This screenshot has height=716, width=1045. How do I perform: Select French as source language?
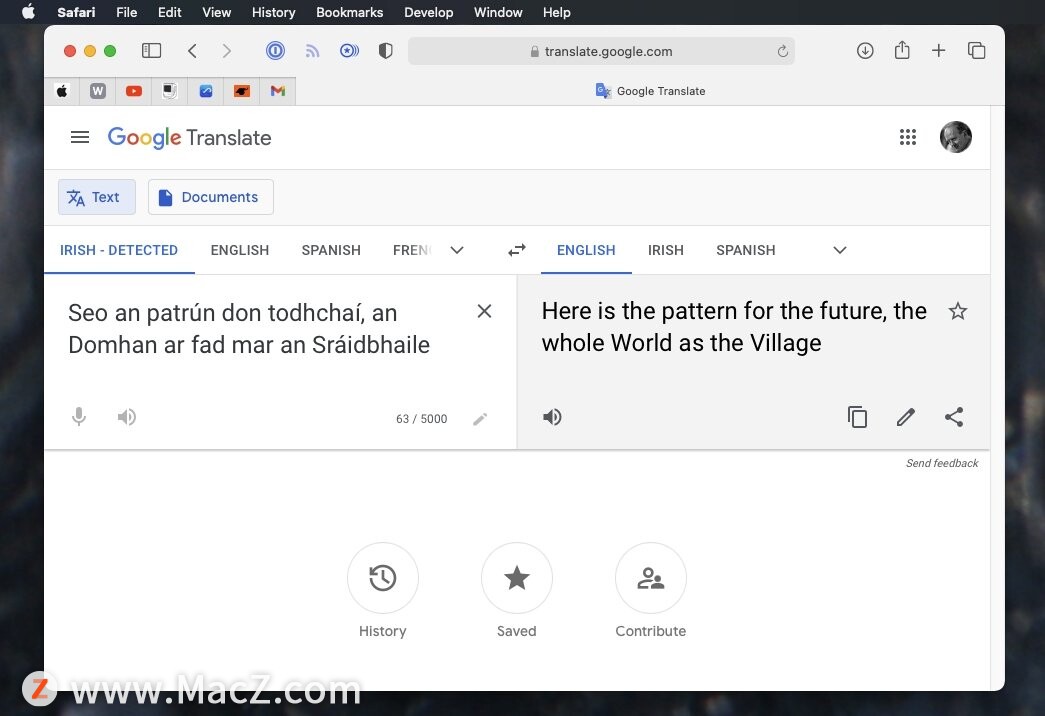413,250
